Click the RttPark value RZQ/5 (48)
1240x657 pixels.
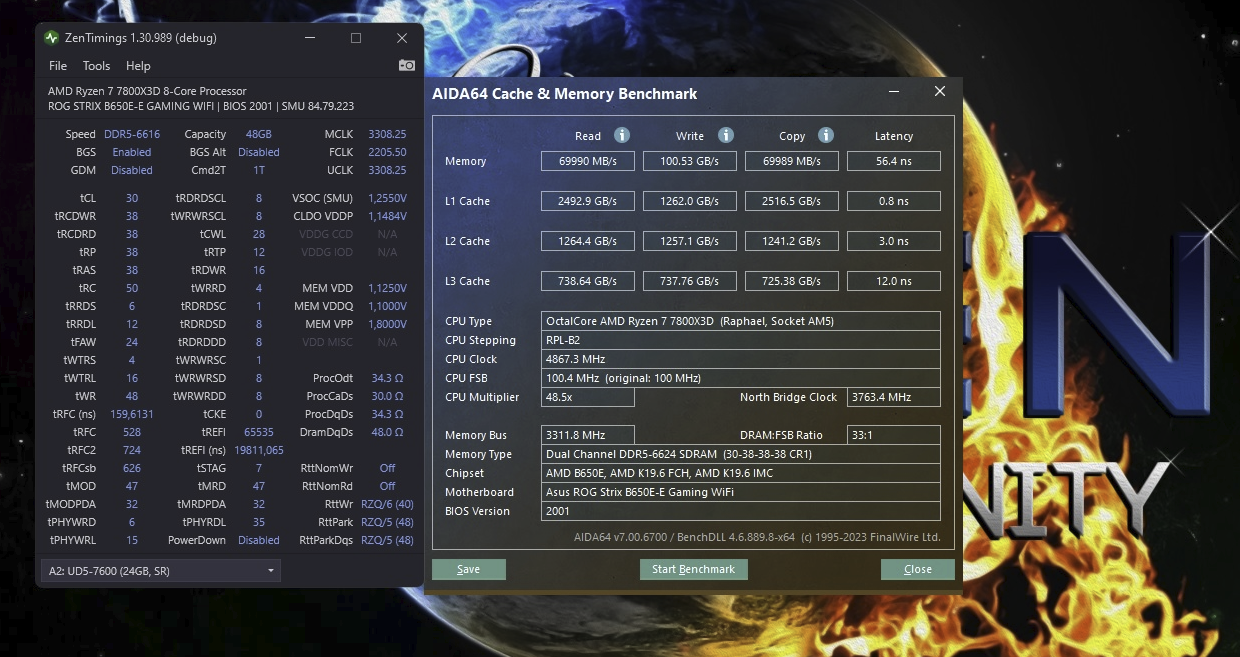point(387,522)
